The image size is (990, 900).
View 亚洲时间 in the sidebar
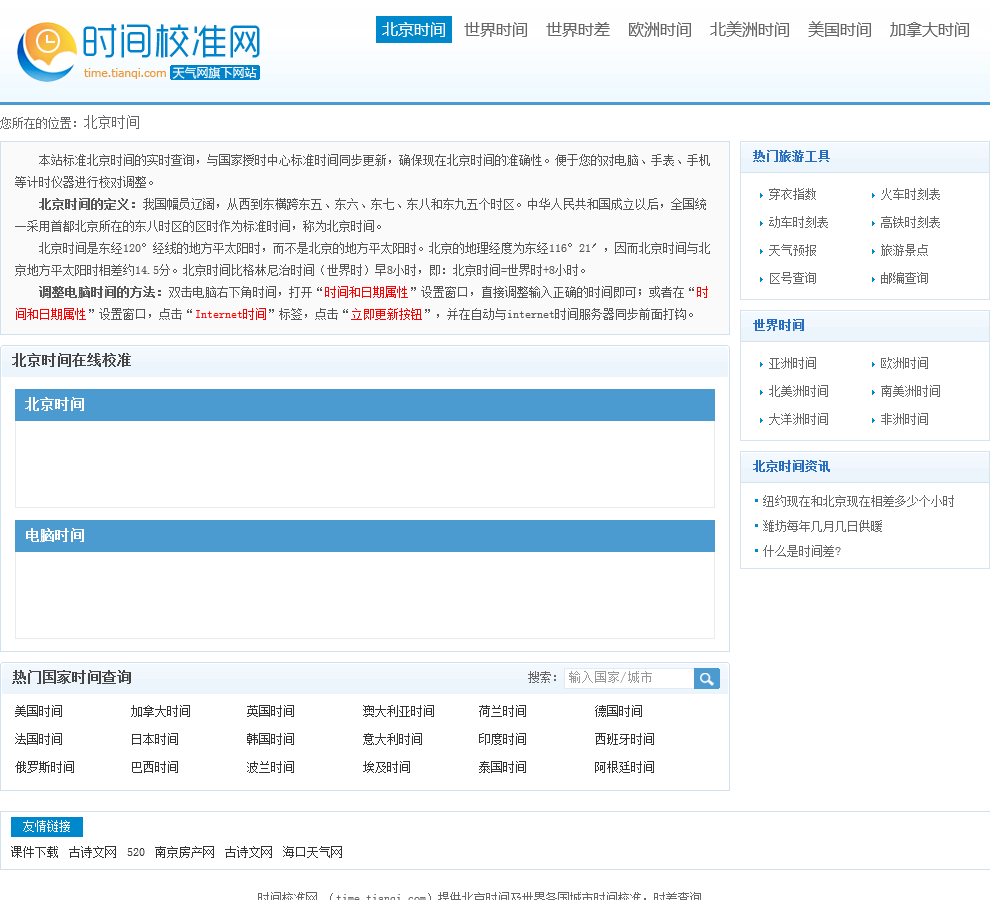click(792, 363)
